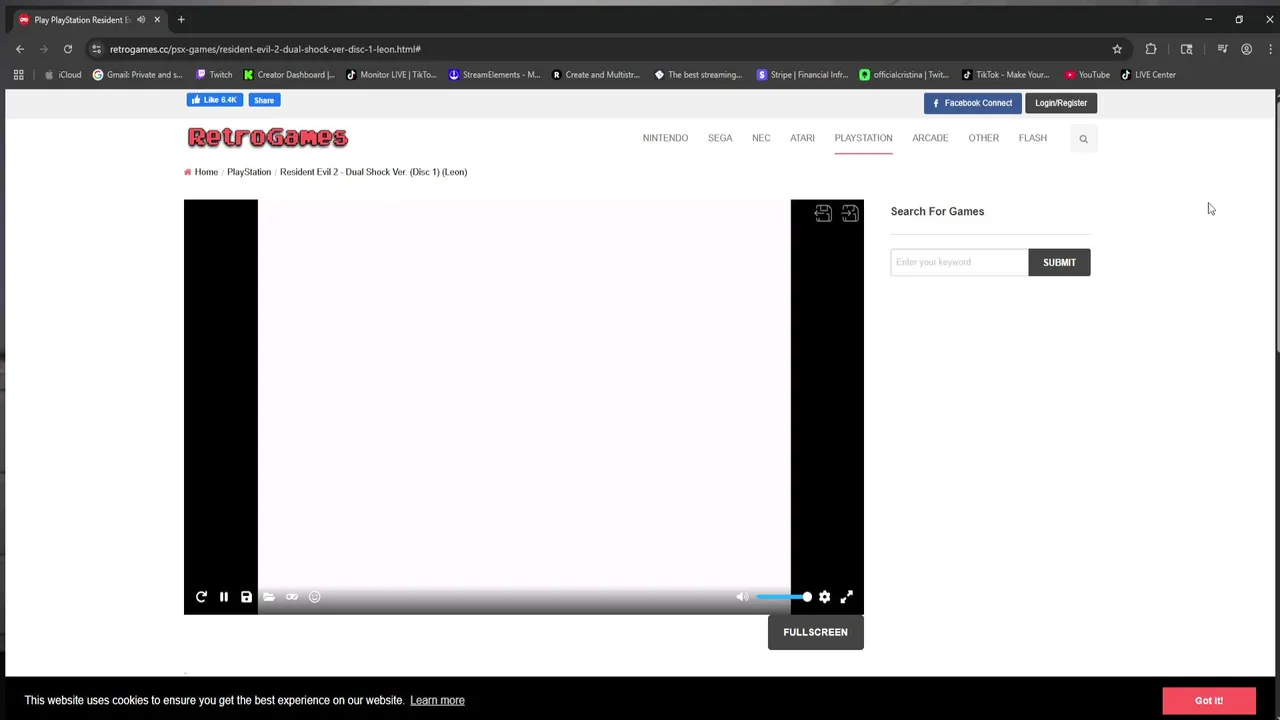1280x720 pixels.
Task: Click the Facebook Like 6.4K button
Action: pyautogui.click(x=215, y=100)
